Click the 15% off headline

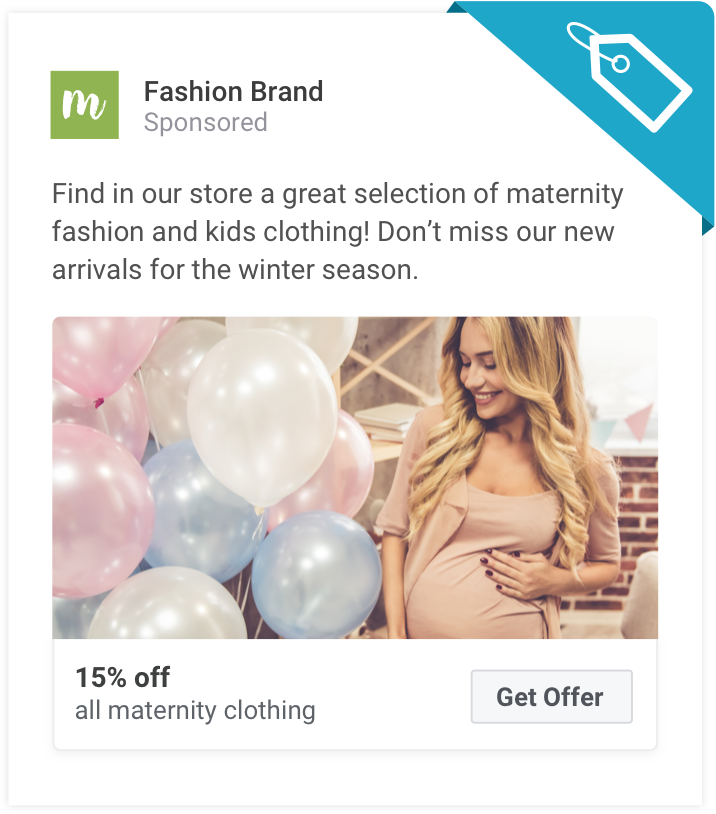pyautogui.click(x=123, y=677)
